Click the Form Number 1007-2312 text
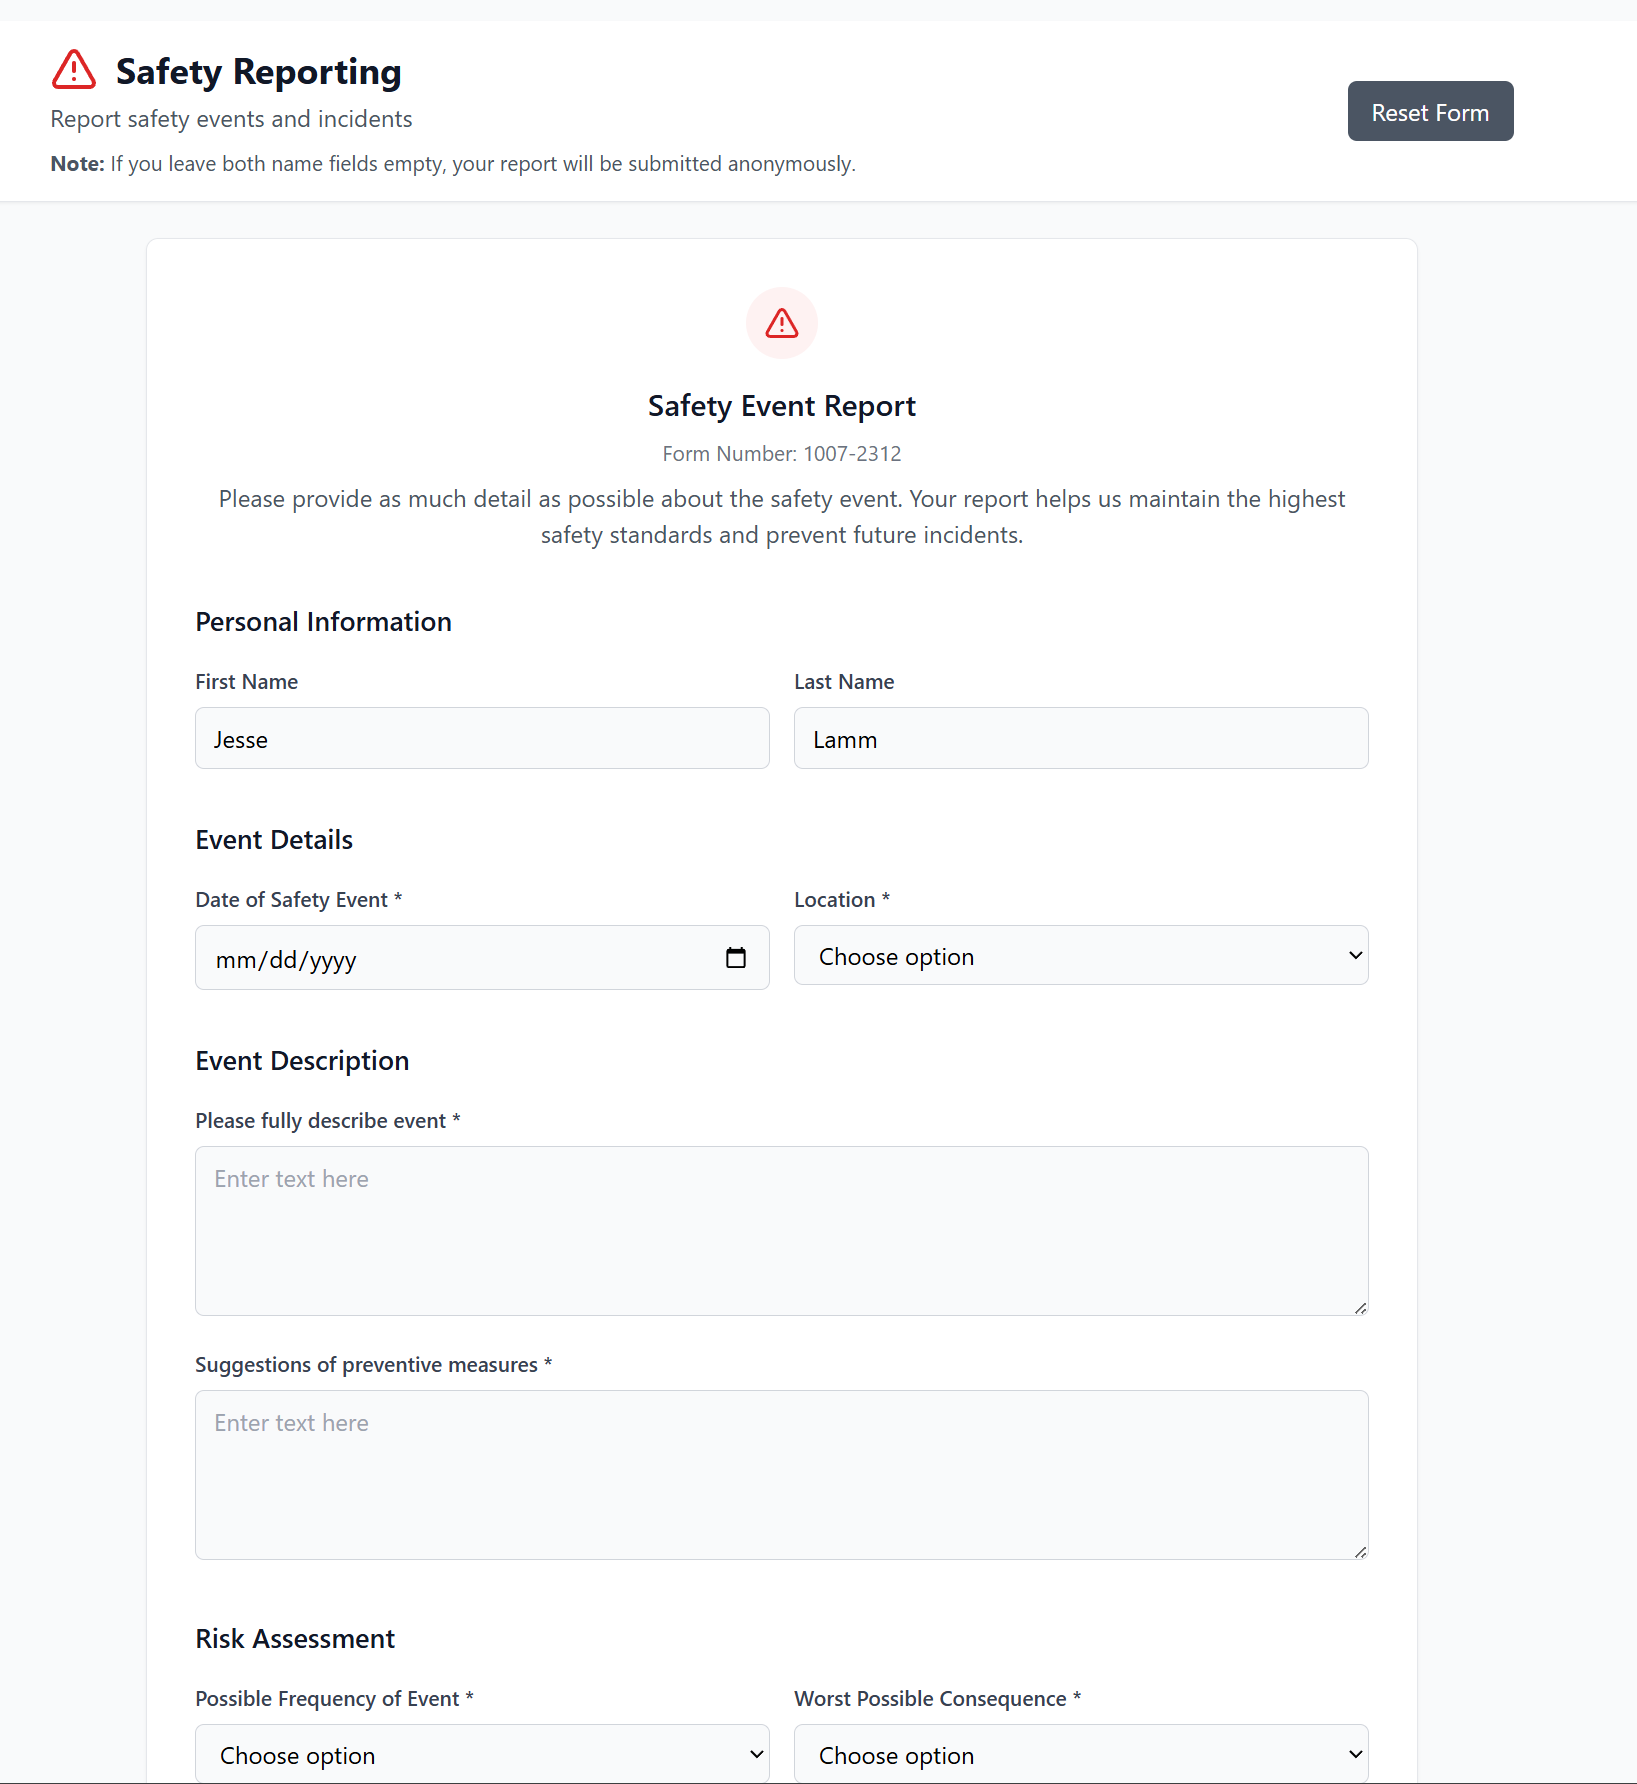 [781, 454]
